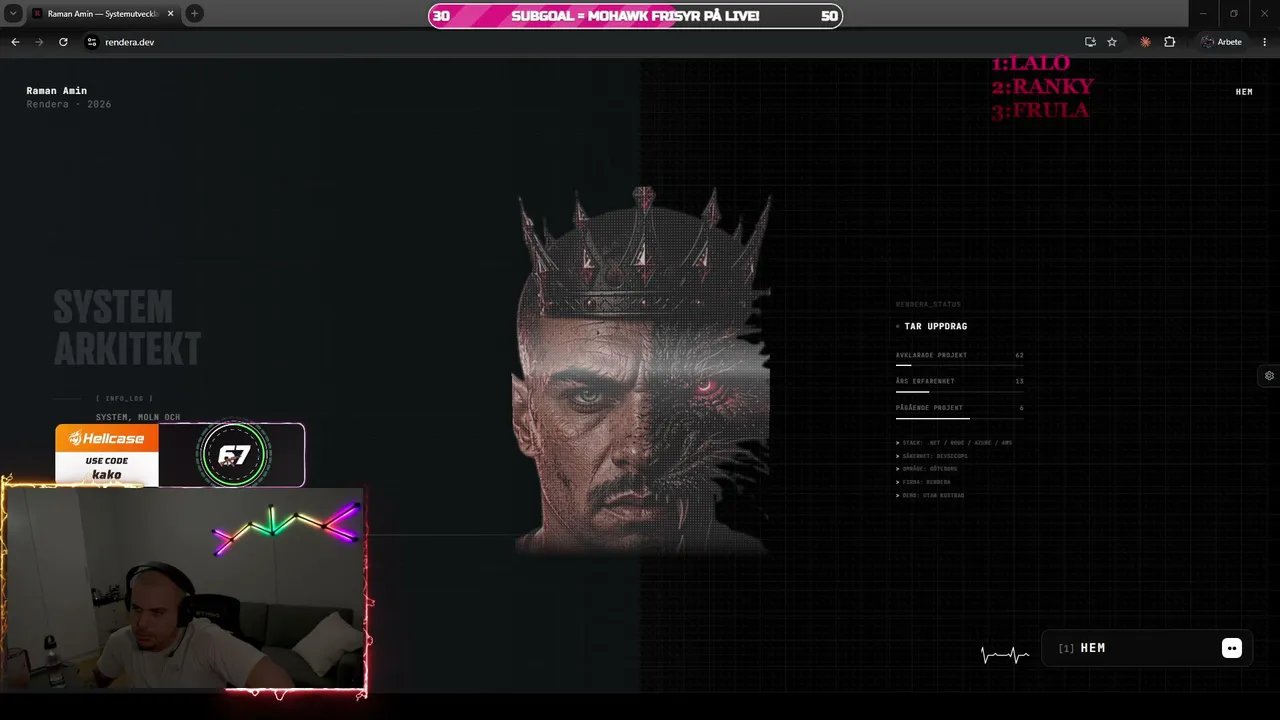Install the site as an app icon
1280x720 pixels.
[x=1090, y=42]
